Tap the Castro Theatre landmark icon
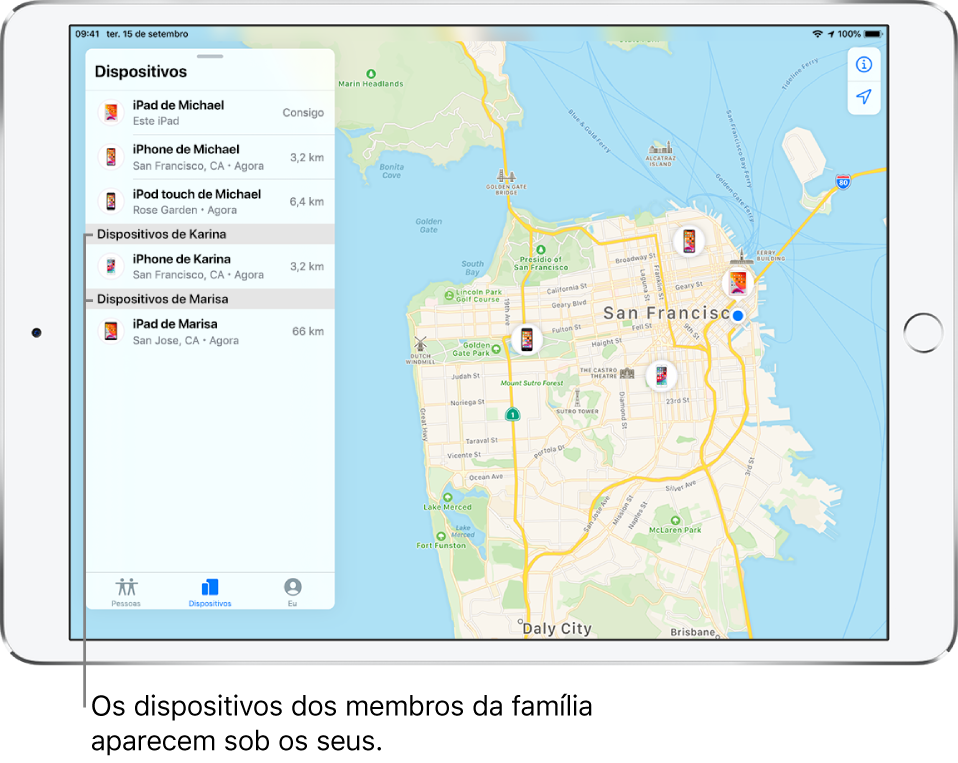Viewport: 958px width, 763px height. pos(627,373)
